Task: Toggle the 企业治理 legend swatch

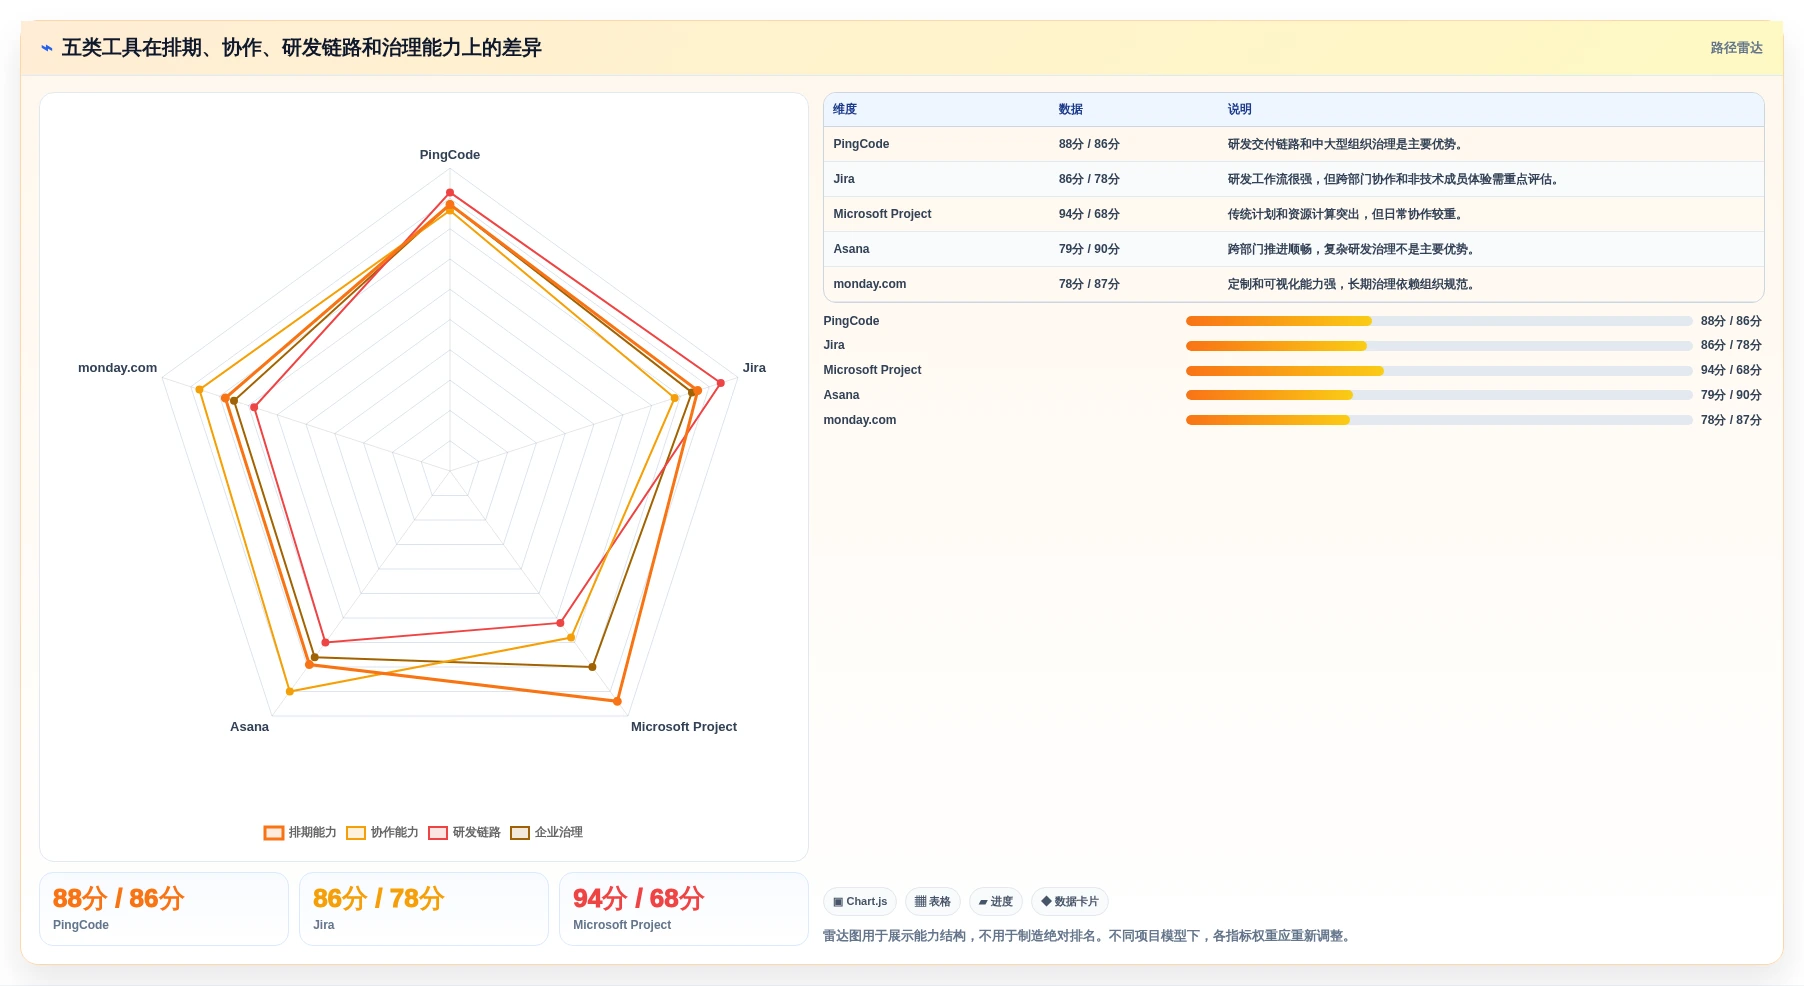Action: tap(520, 833)
